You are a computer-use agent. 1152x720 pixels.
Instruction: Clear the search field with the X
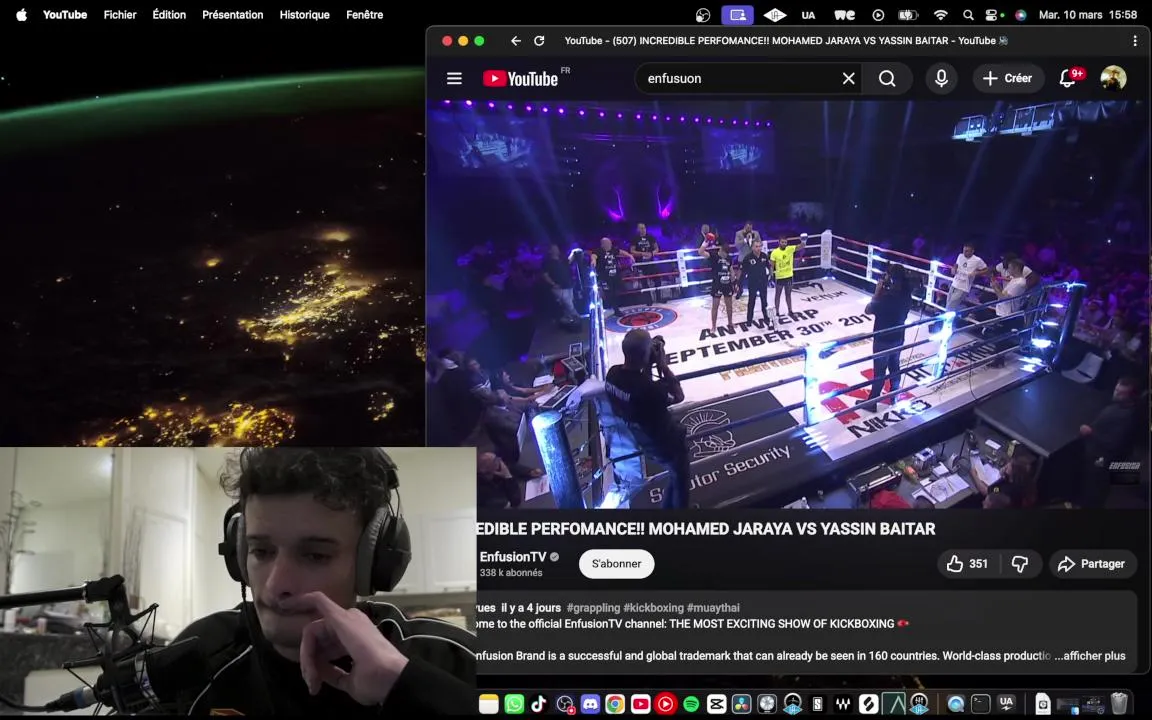(x=849, y=78)
